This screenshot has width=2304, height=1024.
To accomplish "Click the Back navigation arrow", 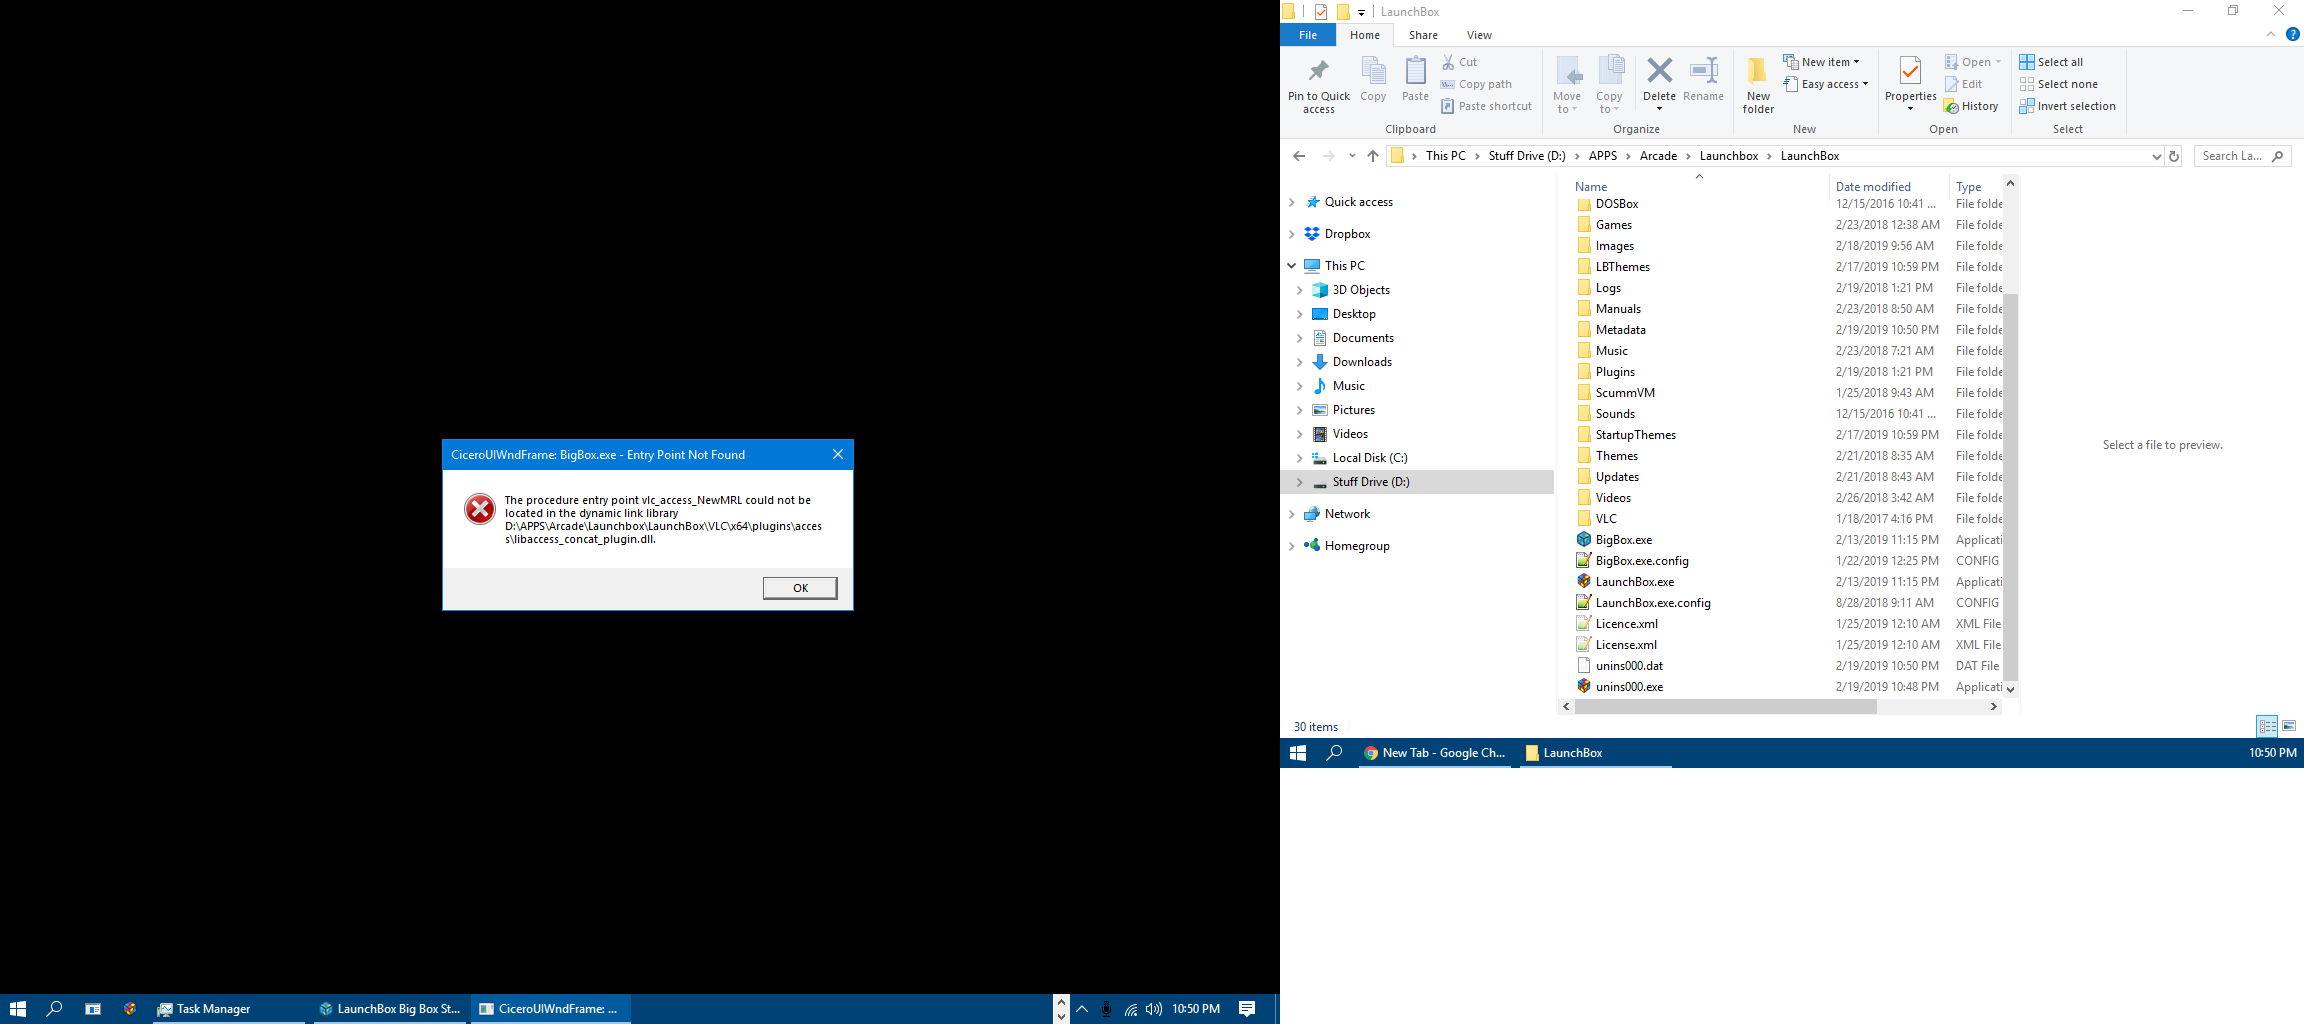I will 1299,156.
